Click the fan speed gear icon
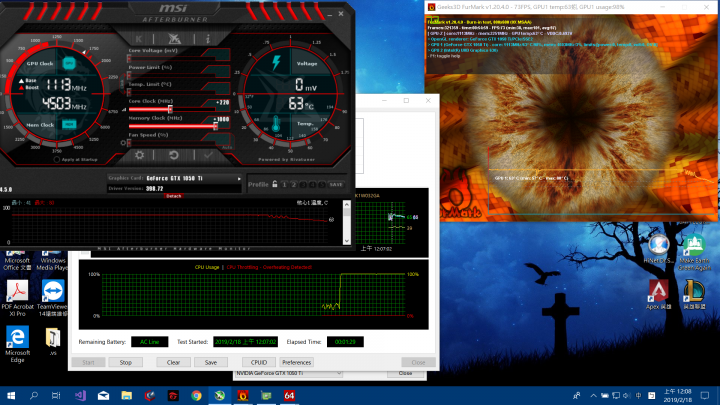 [x=124, y=143]
